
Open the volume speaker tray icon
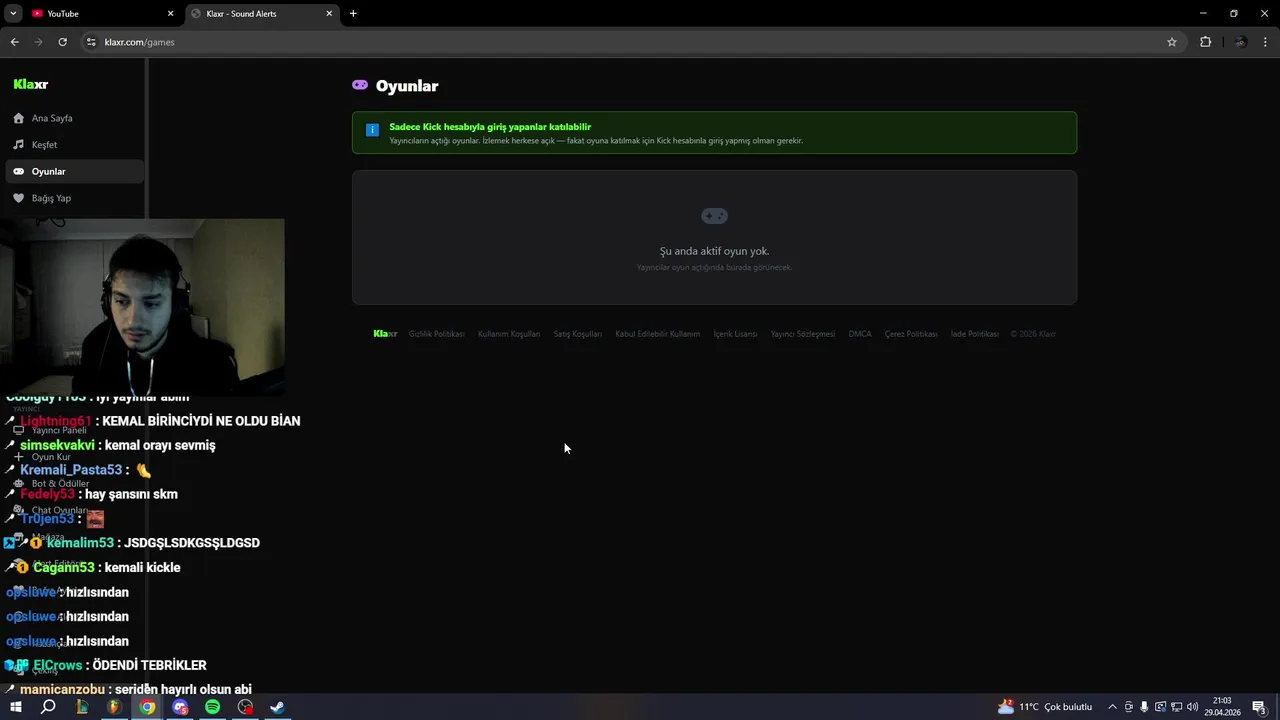tap(1192, 707)
